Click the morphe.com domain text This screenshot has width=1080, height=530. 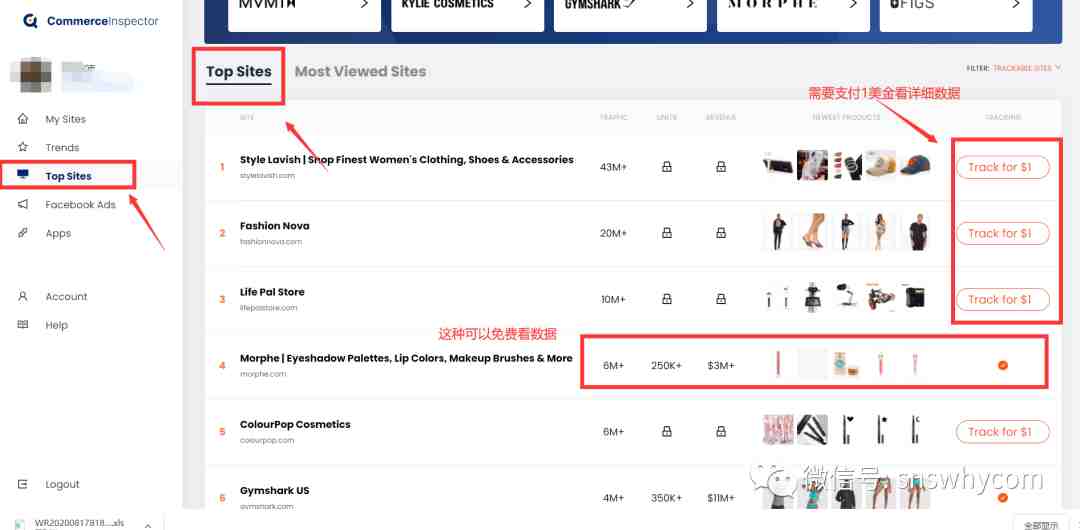262,374
